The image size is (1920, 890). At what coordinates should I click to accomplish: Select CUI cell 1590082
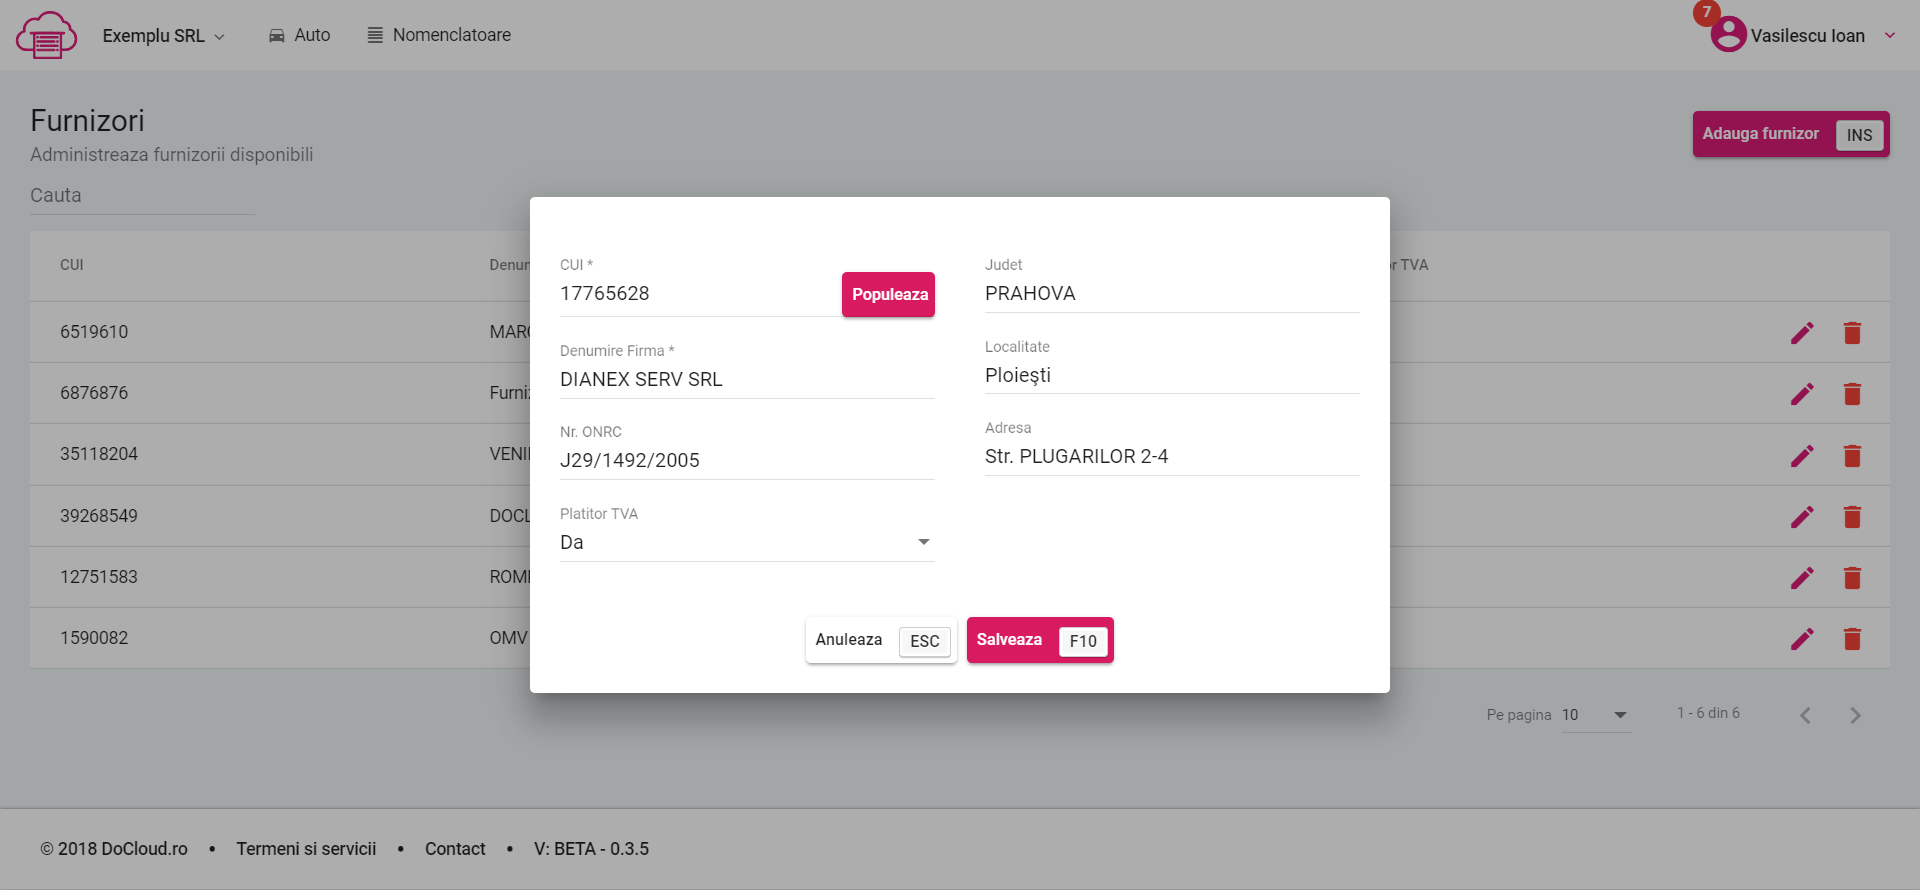(94, 638)
